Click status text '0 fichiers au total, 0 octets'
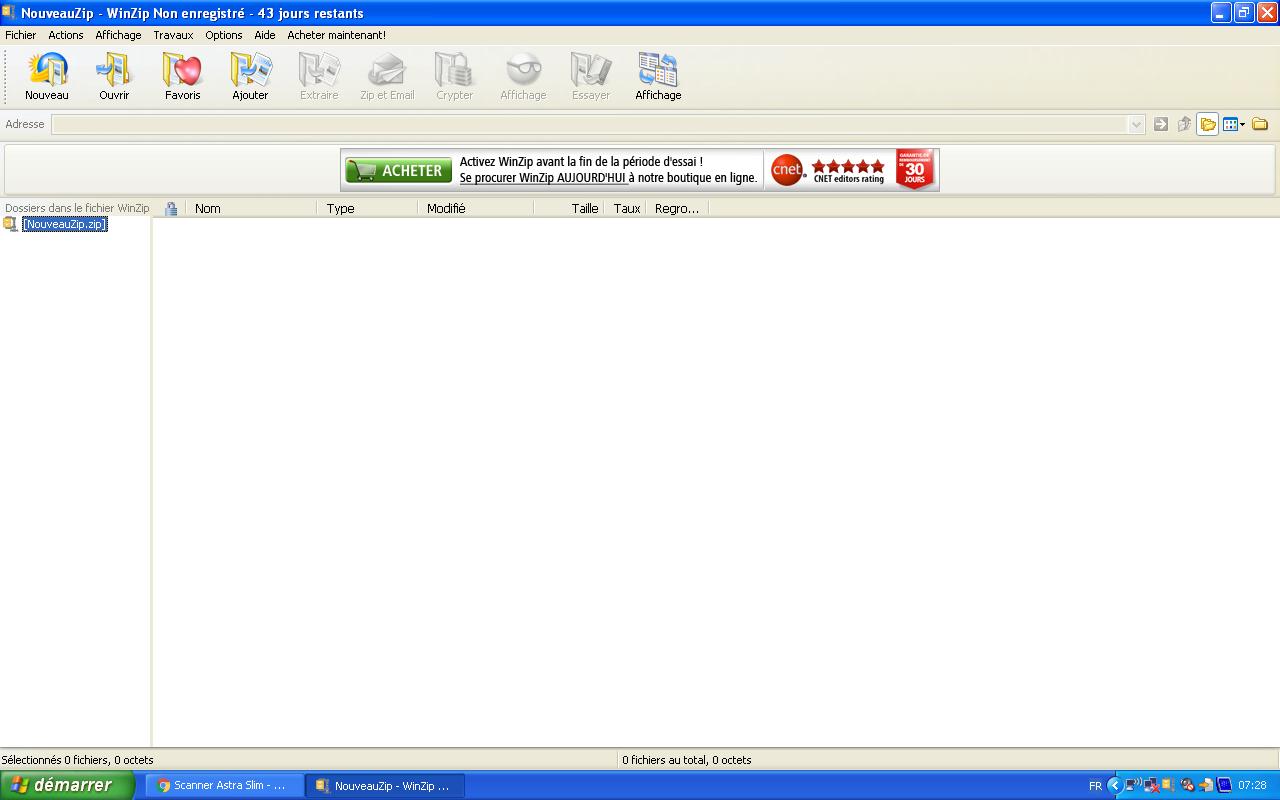Image resolution: width=1280 pixels, height=800 pixels. pos(687,760)
